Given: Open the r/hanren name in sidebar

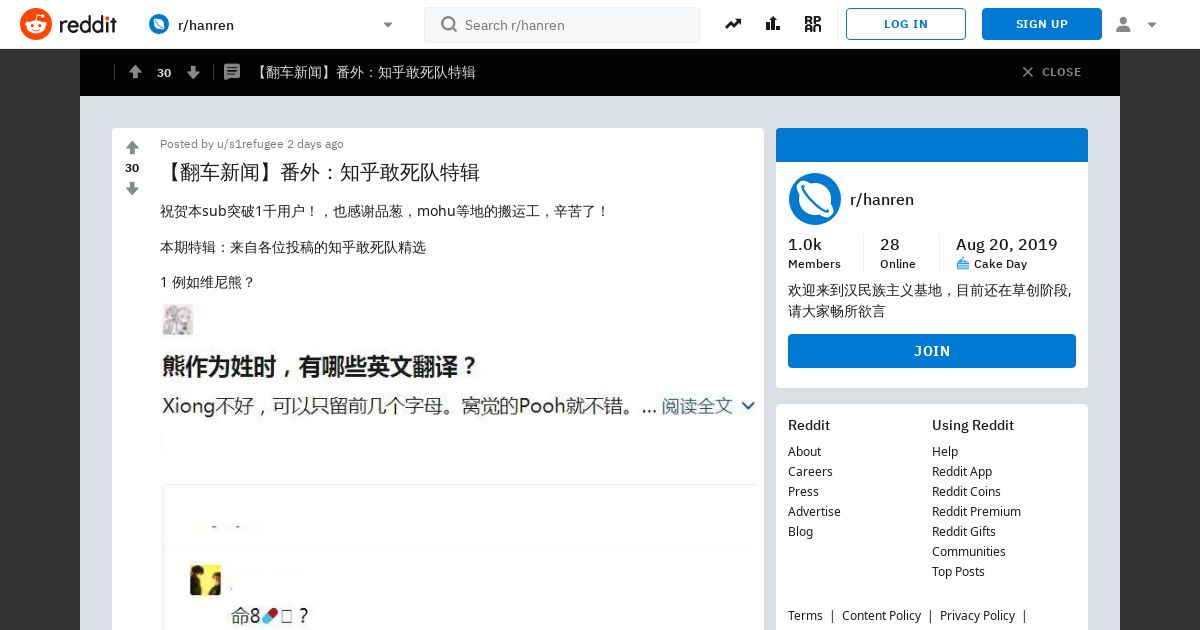Looking at the screenshot, I should coord(882,199).
